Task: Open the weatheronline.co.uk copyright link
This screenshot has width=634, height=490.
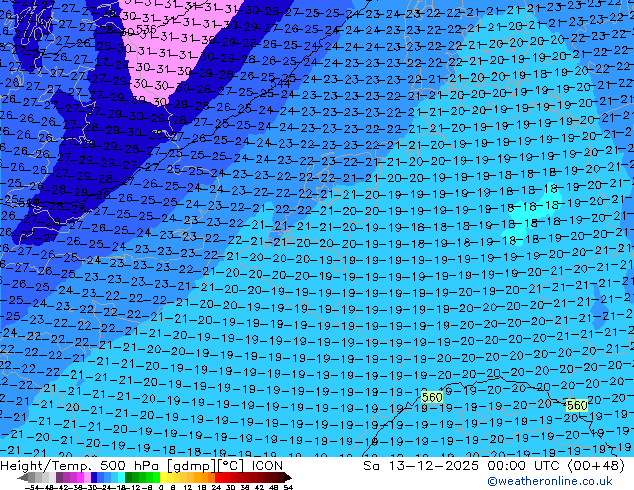Action: point(550,481)
